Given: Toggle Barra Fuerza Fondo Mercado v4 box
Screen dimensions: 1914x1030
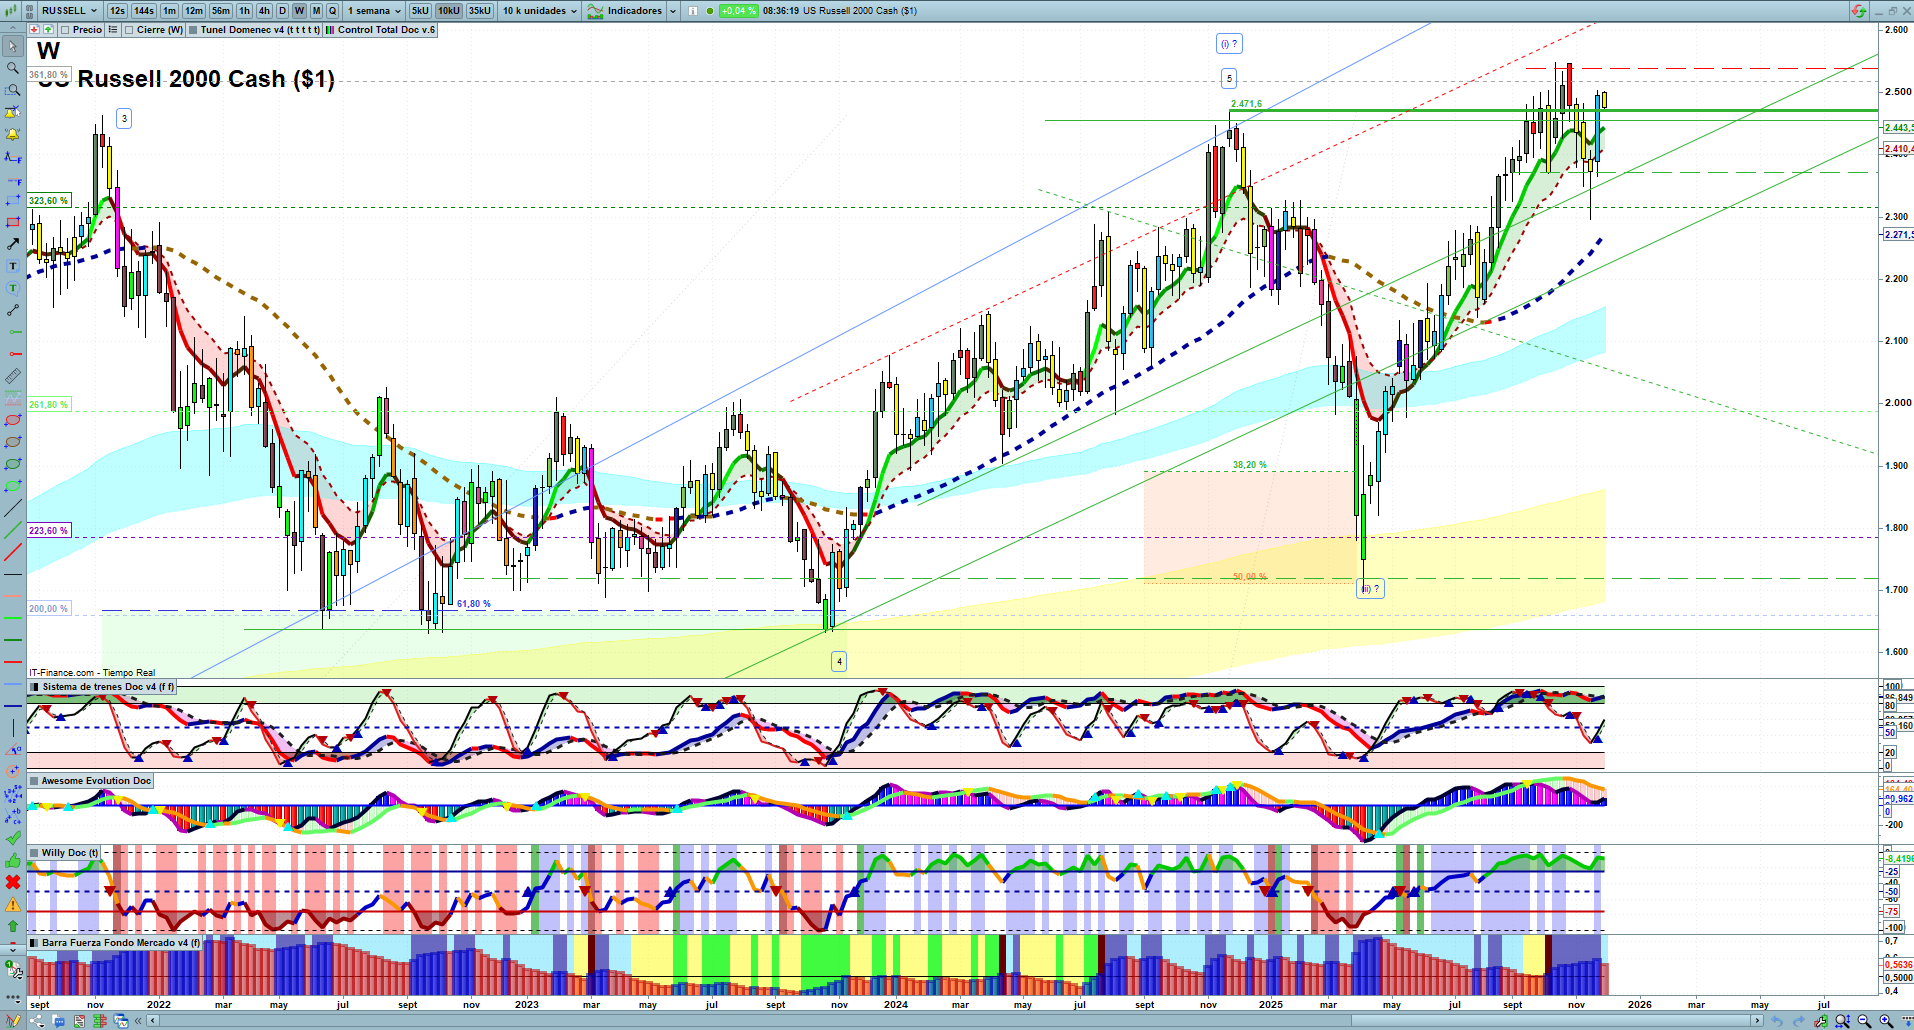Looking at the screenshot, I should (35, 943).
